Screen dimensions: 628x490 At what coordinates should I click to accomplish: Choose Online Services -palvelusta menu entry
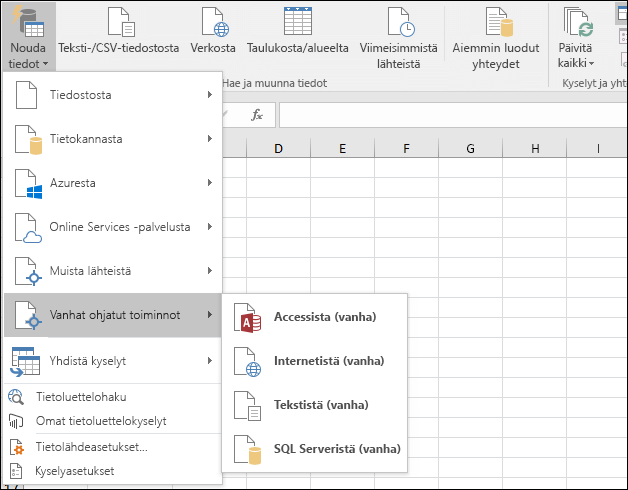coord(113,227)
